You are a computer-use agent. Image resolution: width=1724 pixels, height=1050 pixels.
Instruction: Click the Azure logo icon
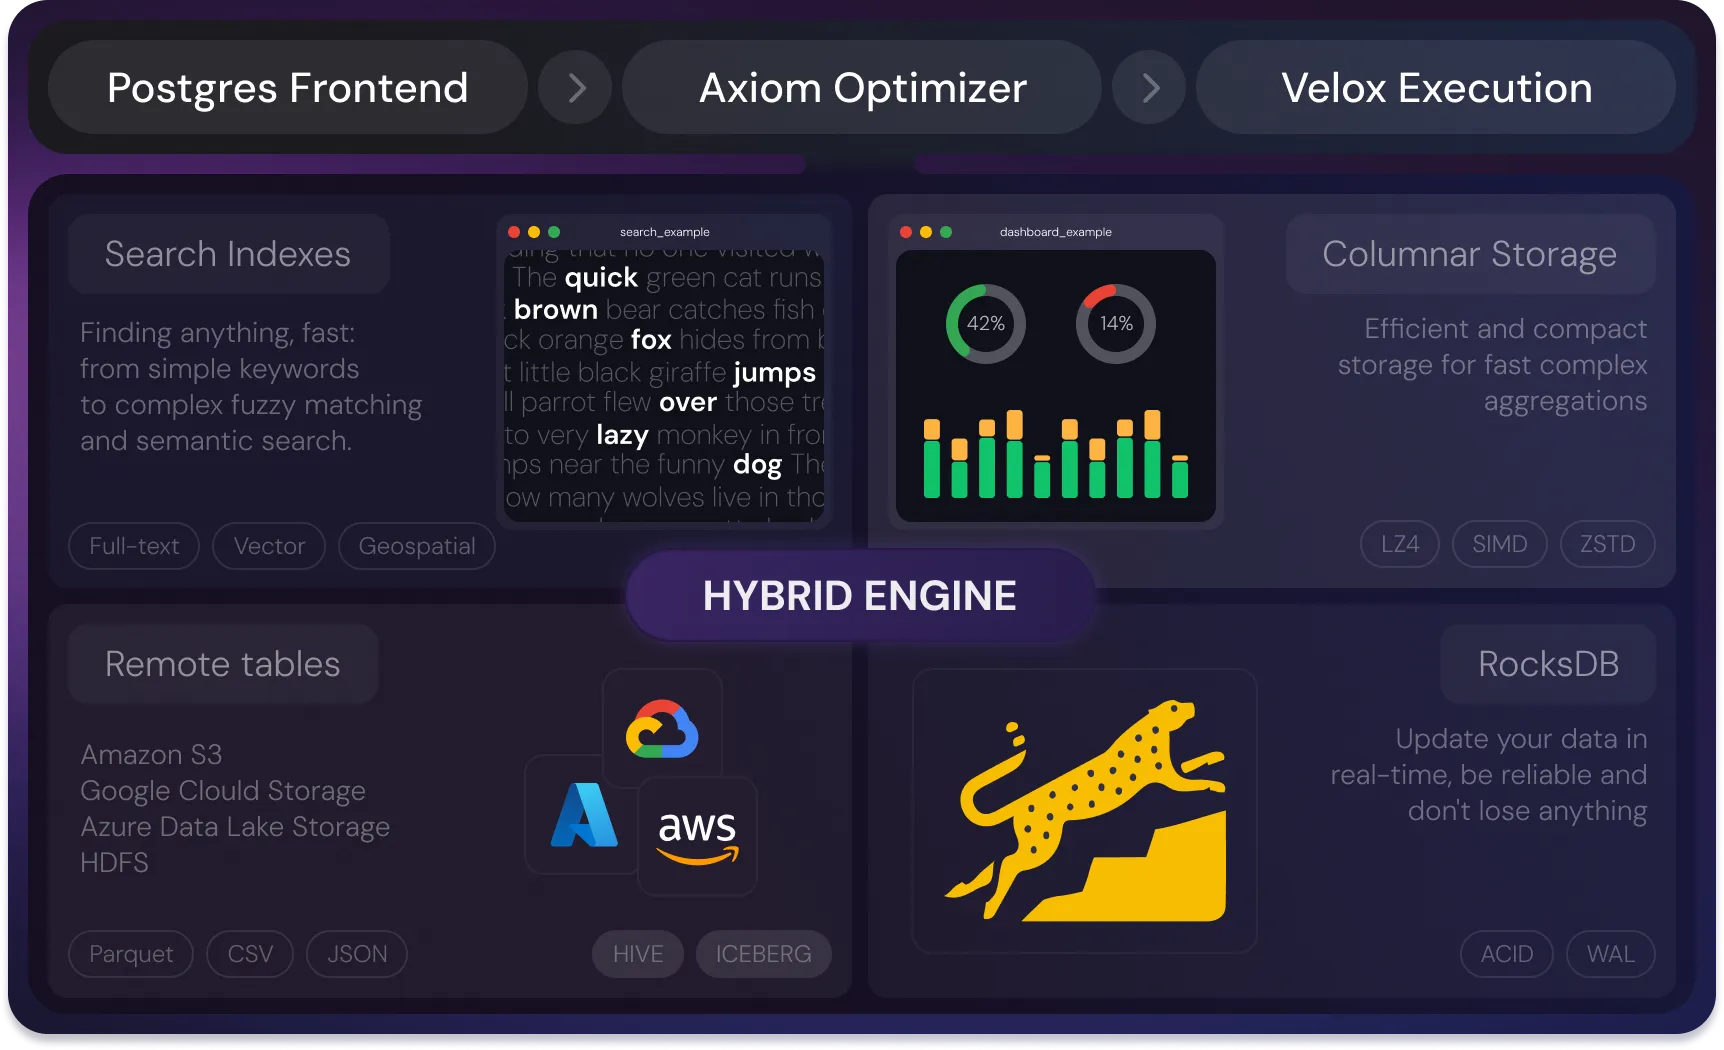tap(584, 815)
